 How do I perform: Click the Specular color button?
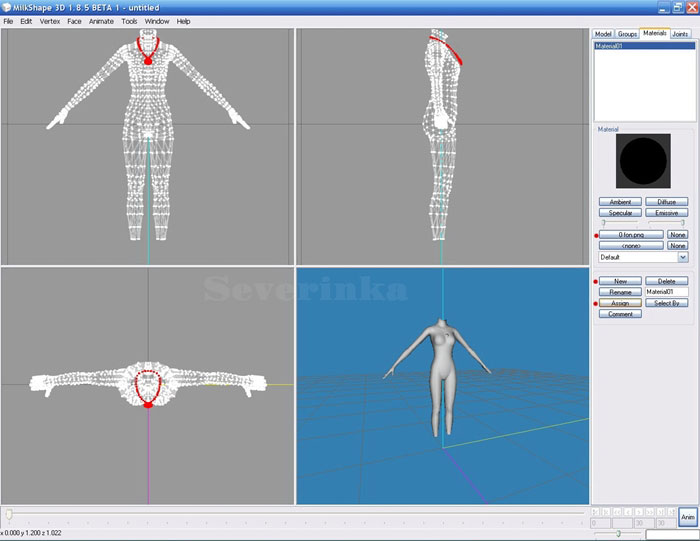(x=620, y=213)
